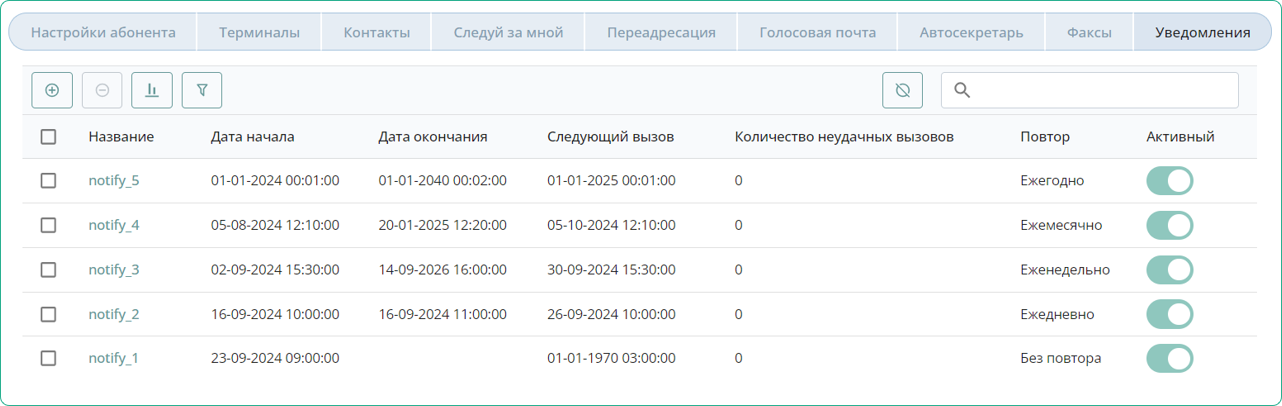This screenshot has height=406, width=1282.
Task: Open the column chart icon button
Action: click(152, 90)
